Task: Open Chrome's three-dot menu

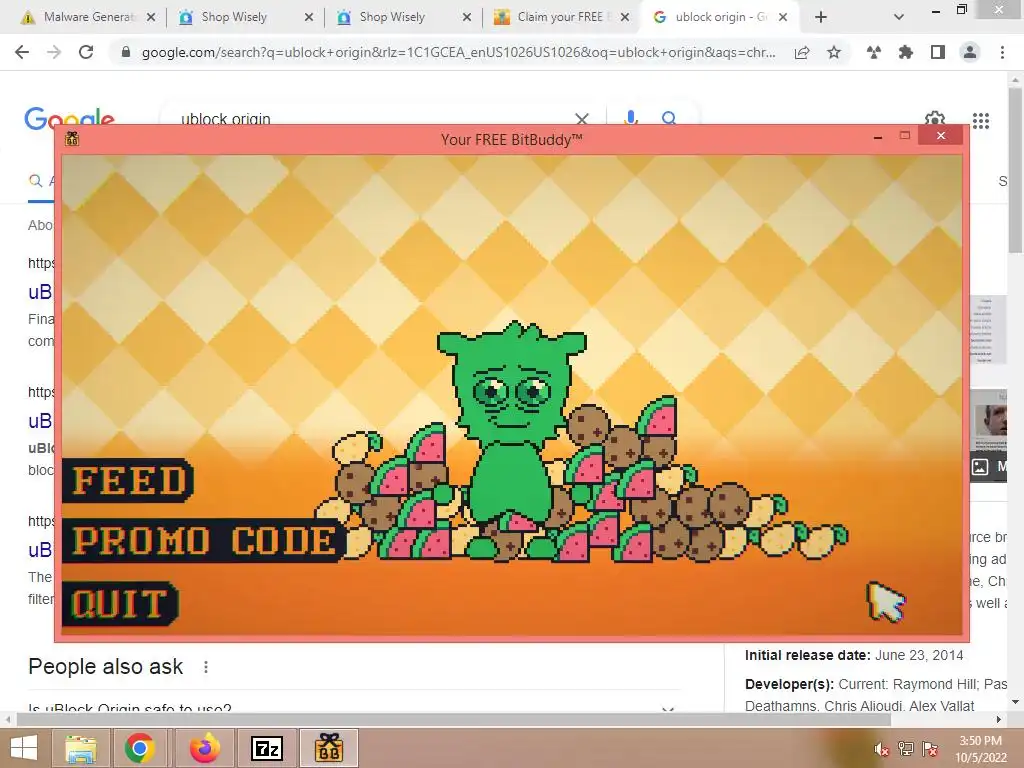Action: pyautogui.click(x=1002, y=52)
